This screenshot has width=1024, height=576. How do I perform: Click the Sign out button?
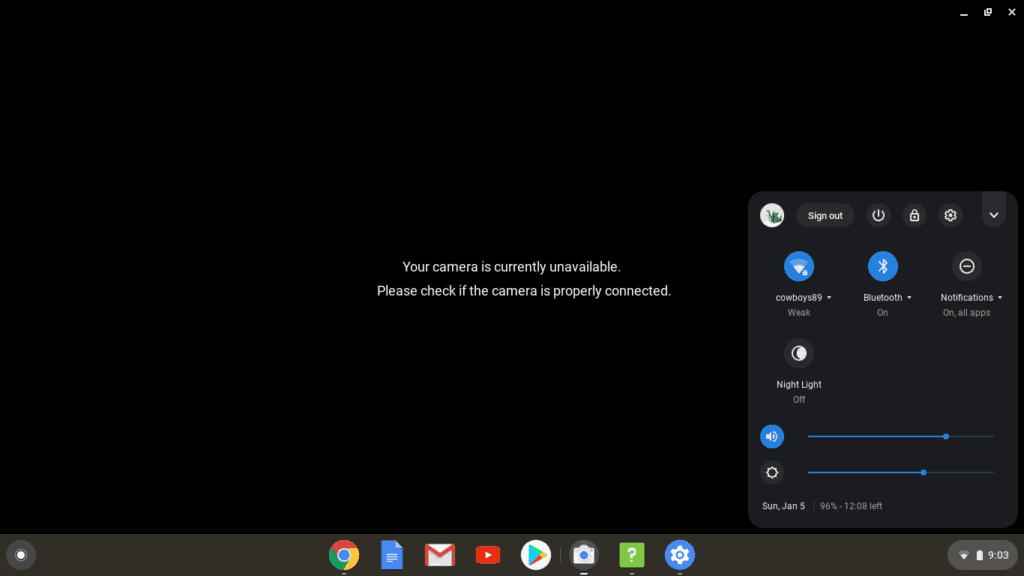[x=825, y=215]
